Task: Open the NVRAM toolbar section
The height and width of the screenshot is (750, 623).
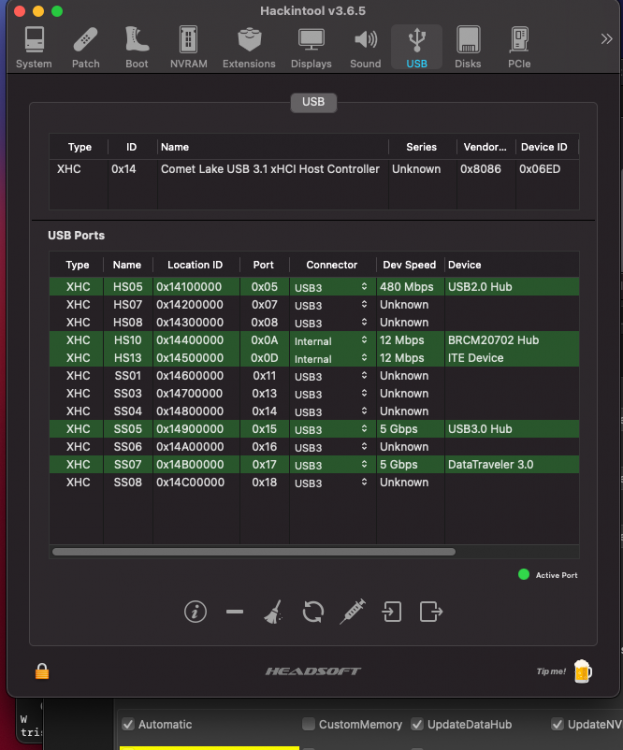Action: point(189,48)
